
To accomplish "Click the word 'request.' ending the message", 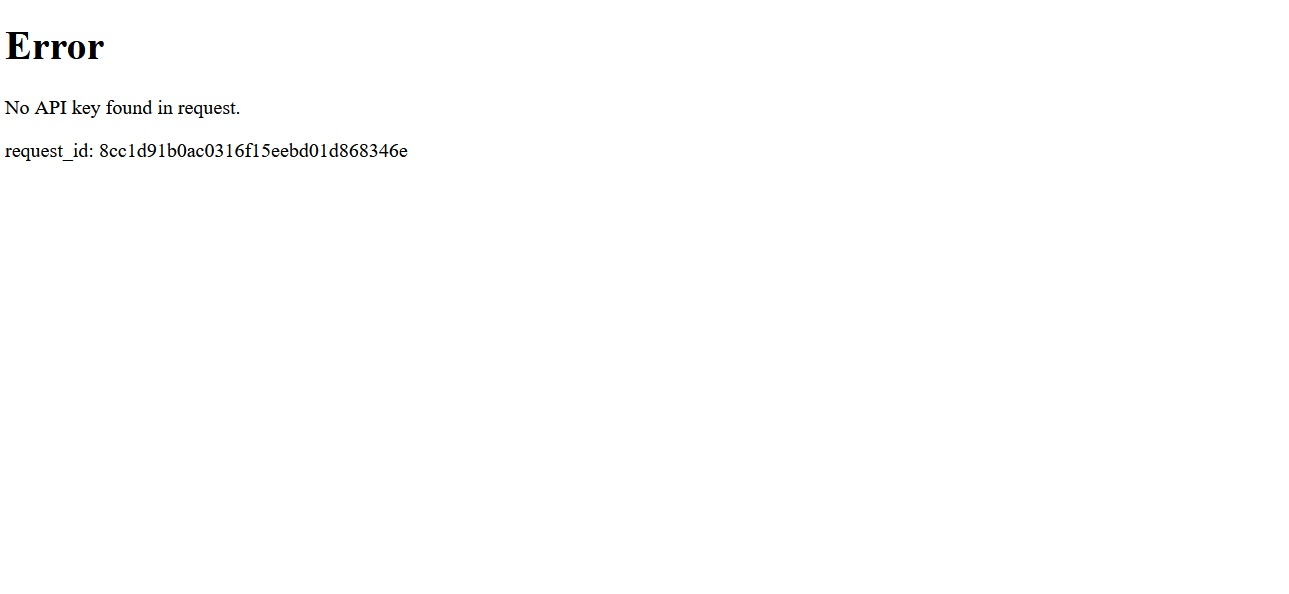I will pyautogui.click(x=209, y=108).
